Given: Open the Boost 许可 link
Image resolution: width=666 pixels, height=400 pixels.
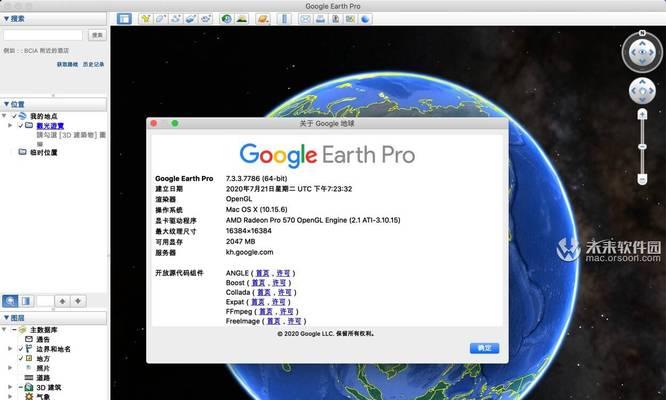Looking at the screenshot, I should click(279, 283).
